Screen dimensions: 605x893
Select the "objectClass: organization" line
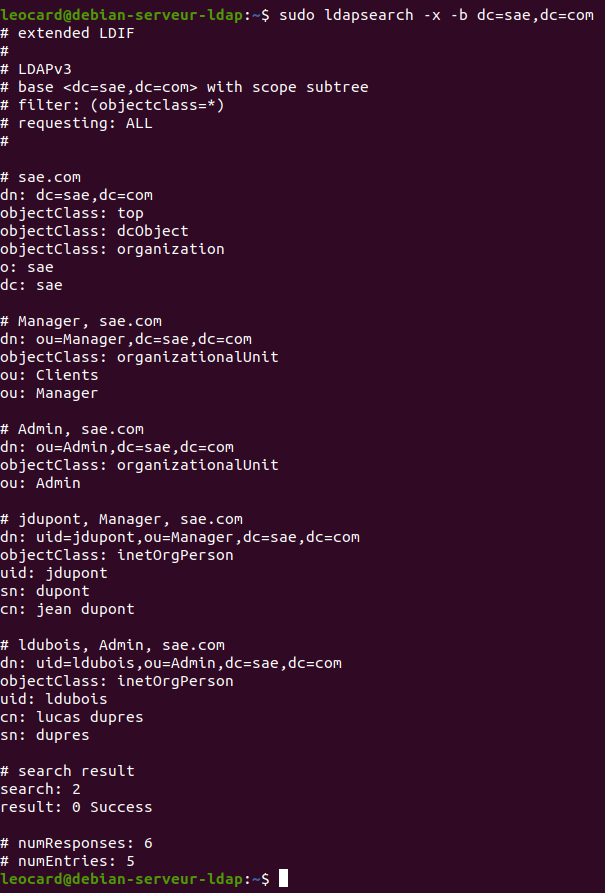112,249
